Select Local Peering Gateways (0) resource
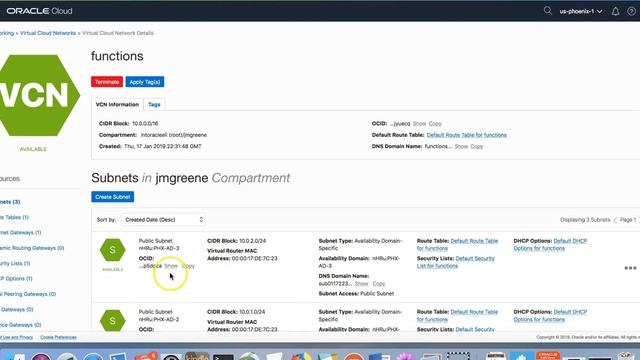Screen dimensions: 640x360 28,294
